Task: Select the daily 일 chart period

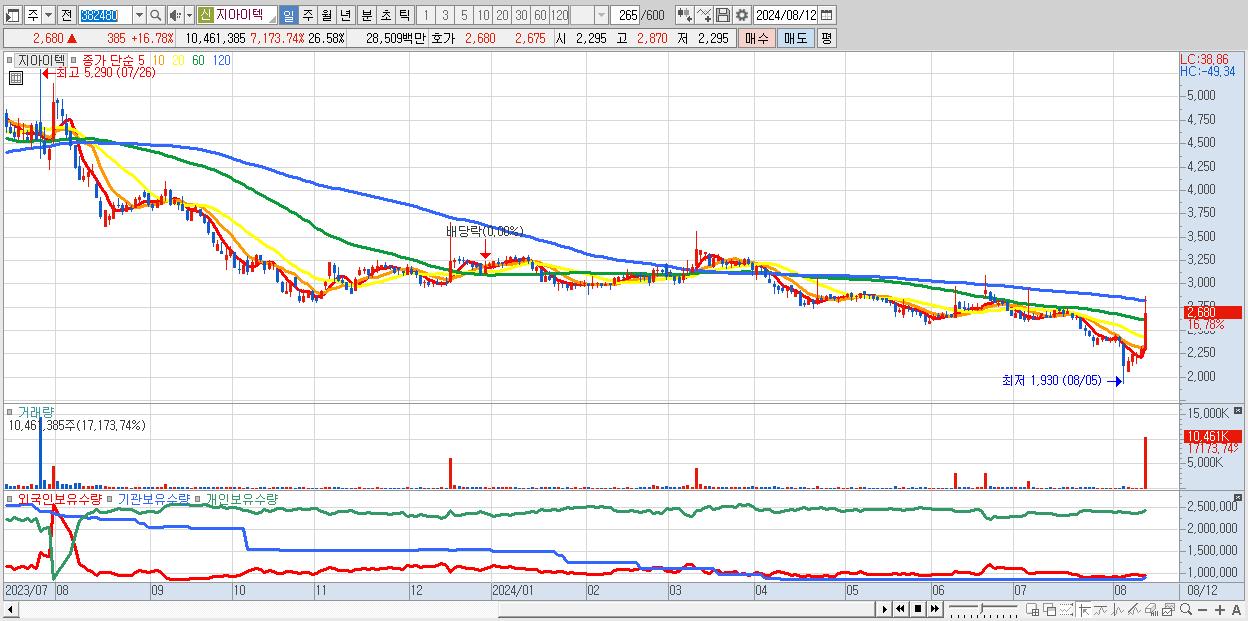Action: [288, 15]
